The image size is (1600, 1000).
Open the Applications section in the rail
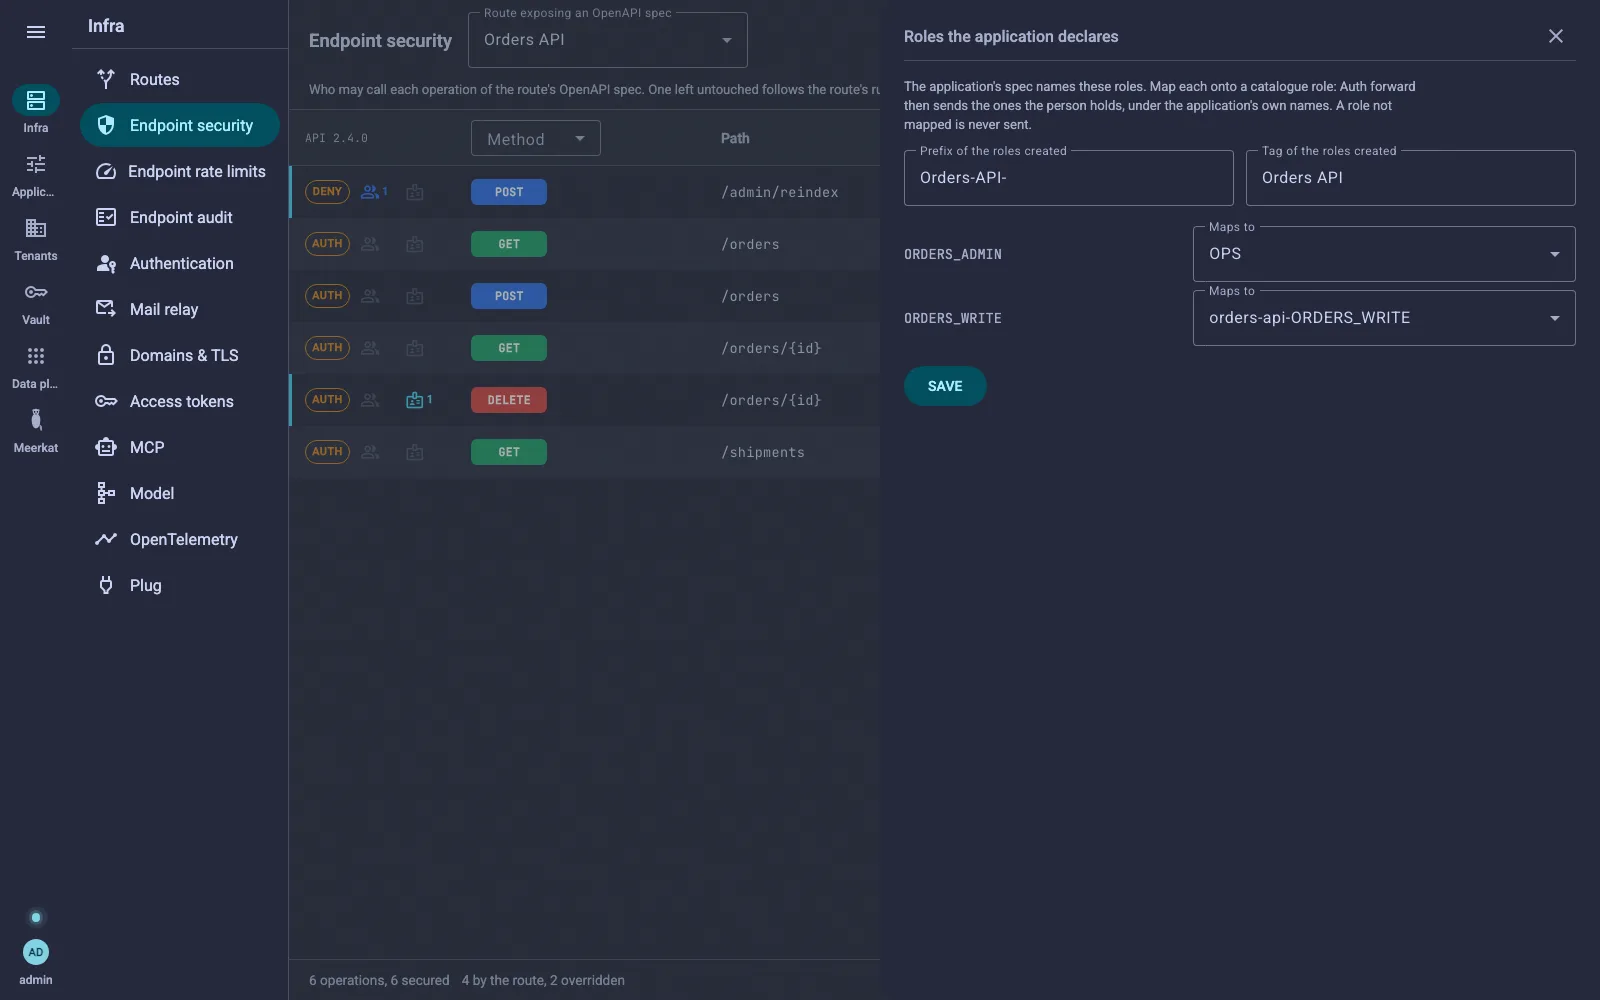[36, 174]
